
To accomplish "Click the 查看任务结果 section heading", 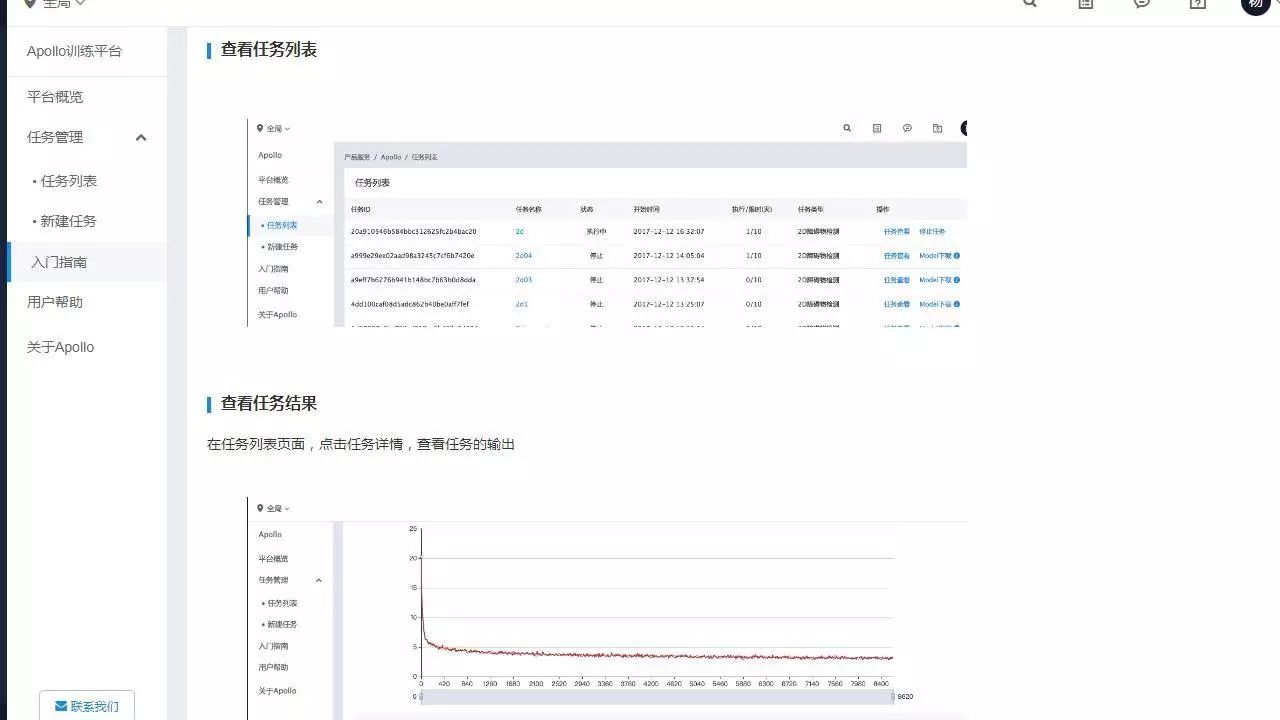I will point(269,404).
